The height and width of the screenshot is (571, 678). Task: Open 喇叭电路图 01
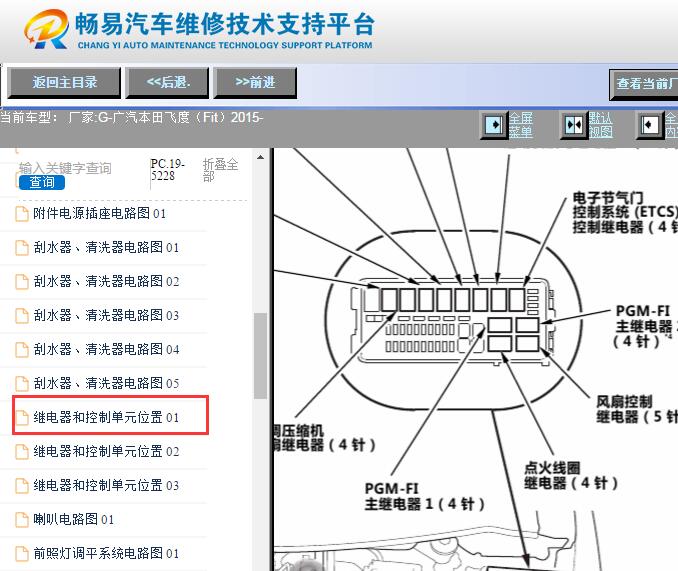[x=74, y=519]
